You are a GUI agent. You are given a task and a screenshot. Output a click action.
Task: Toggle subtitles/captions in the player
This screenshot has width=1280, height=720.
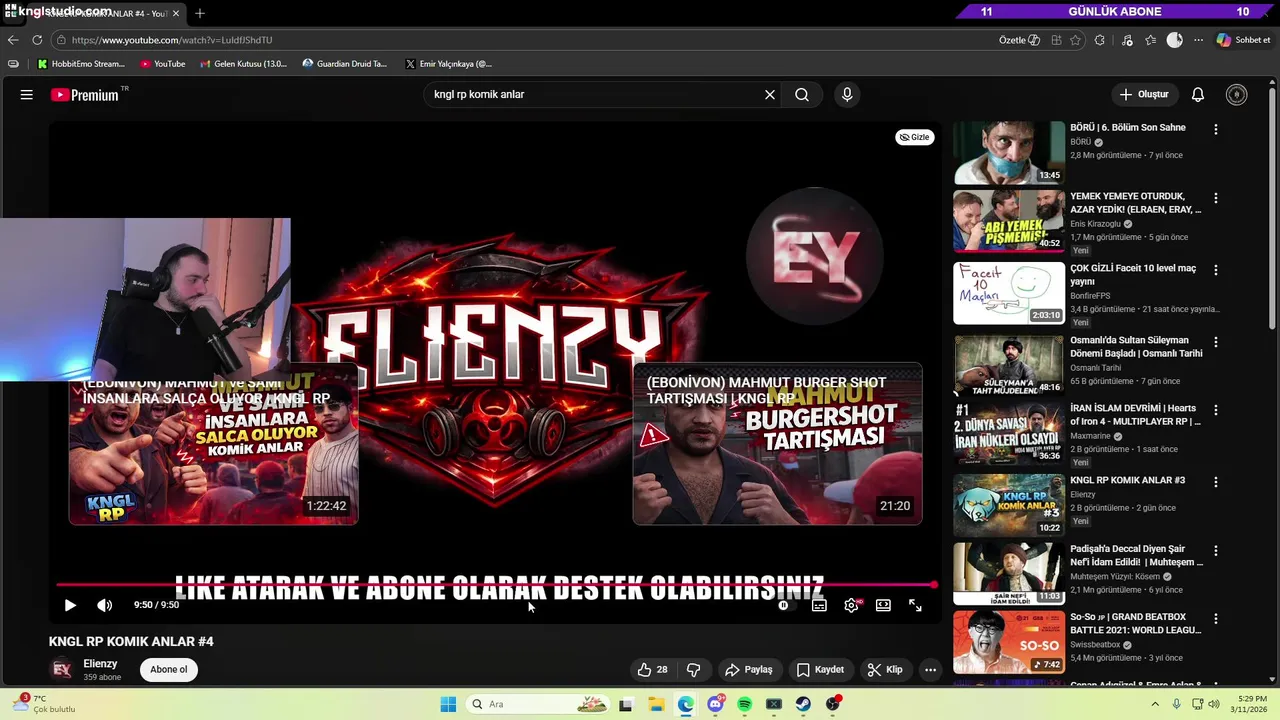click(x=819, y=605)
